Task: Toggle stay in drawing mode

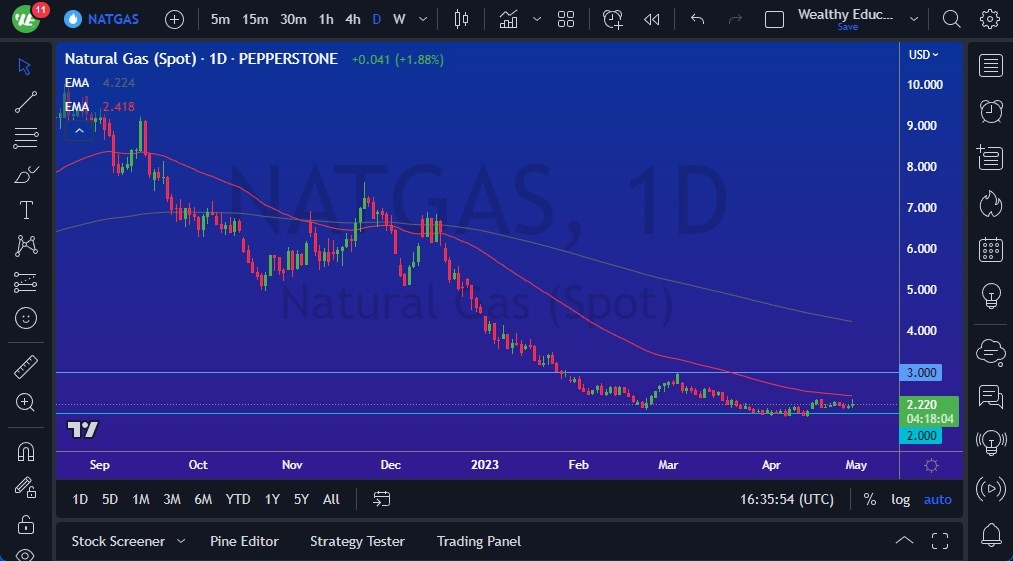Action: 25,487
